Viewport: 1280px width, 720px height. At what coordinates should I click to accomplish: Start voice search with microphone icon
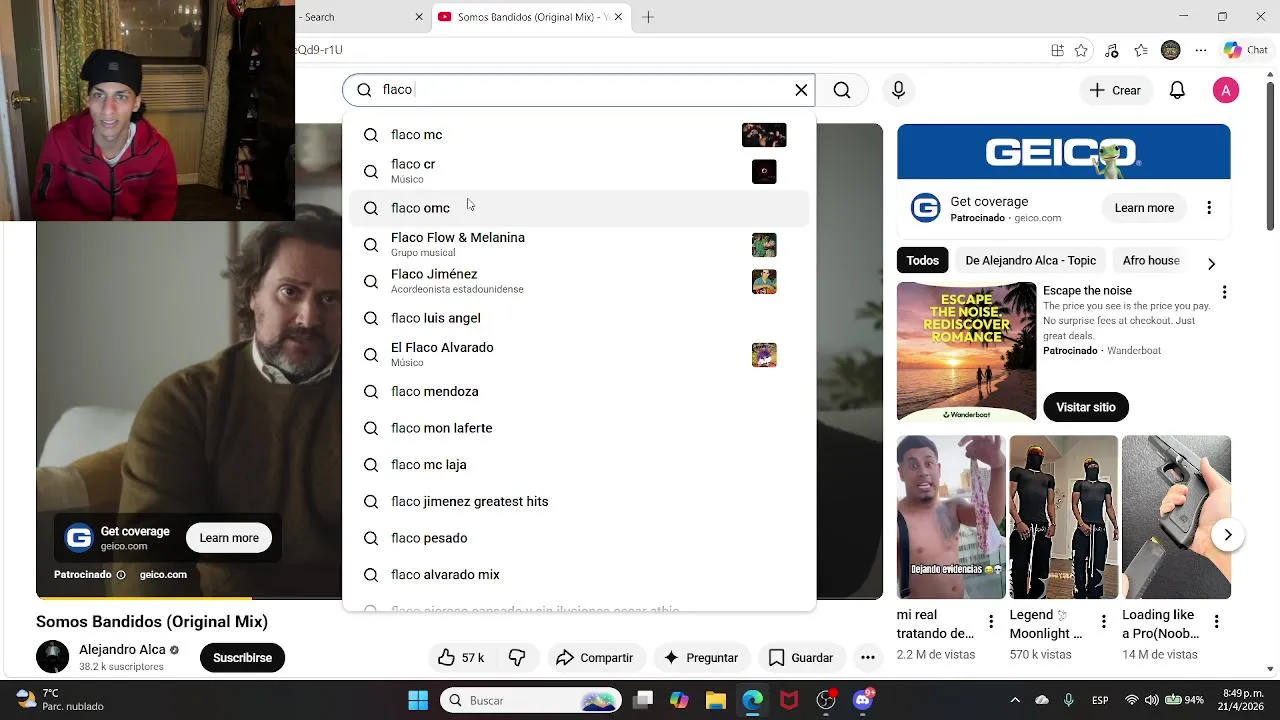click(x=898, y=90)
